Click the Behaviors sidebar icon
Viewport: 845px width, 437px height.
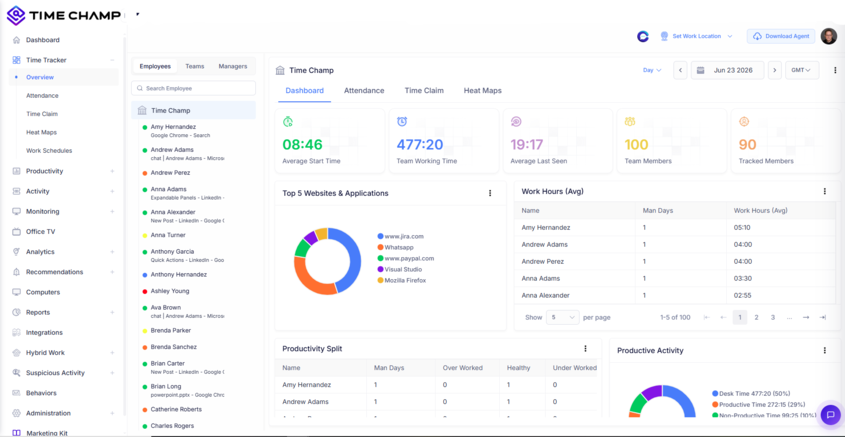tap(16, 393)
